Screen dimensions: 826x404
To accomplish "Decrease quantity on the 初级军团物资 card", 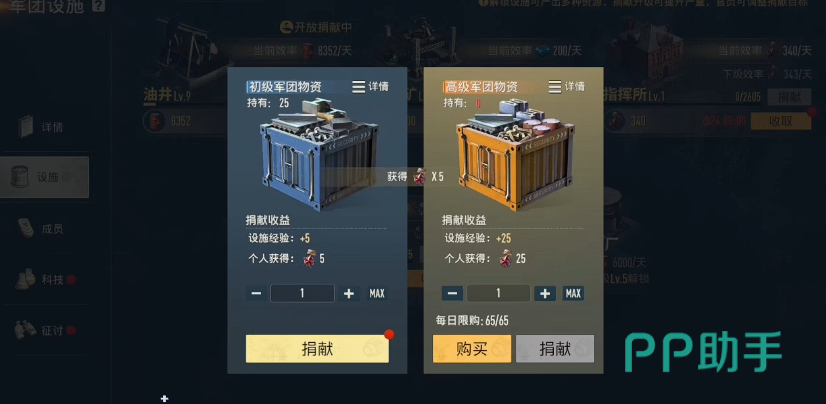I will click(256, 293).
